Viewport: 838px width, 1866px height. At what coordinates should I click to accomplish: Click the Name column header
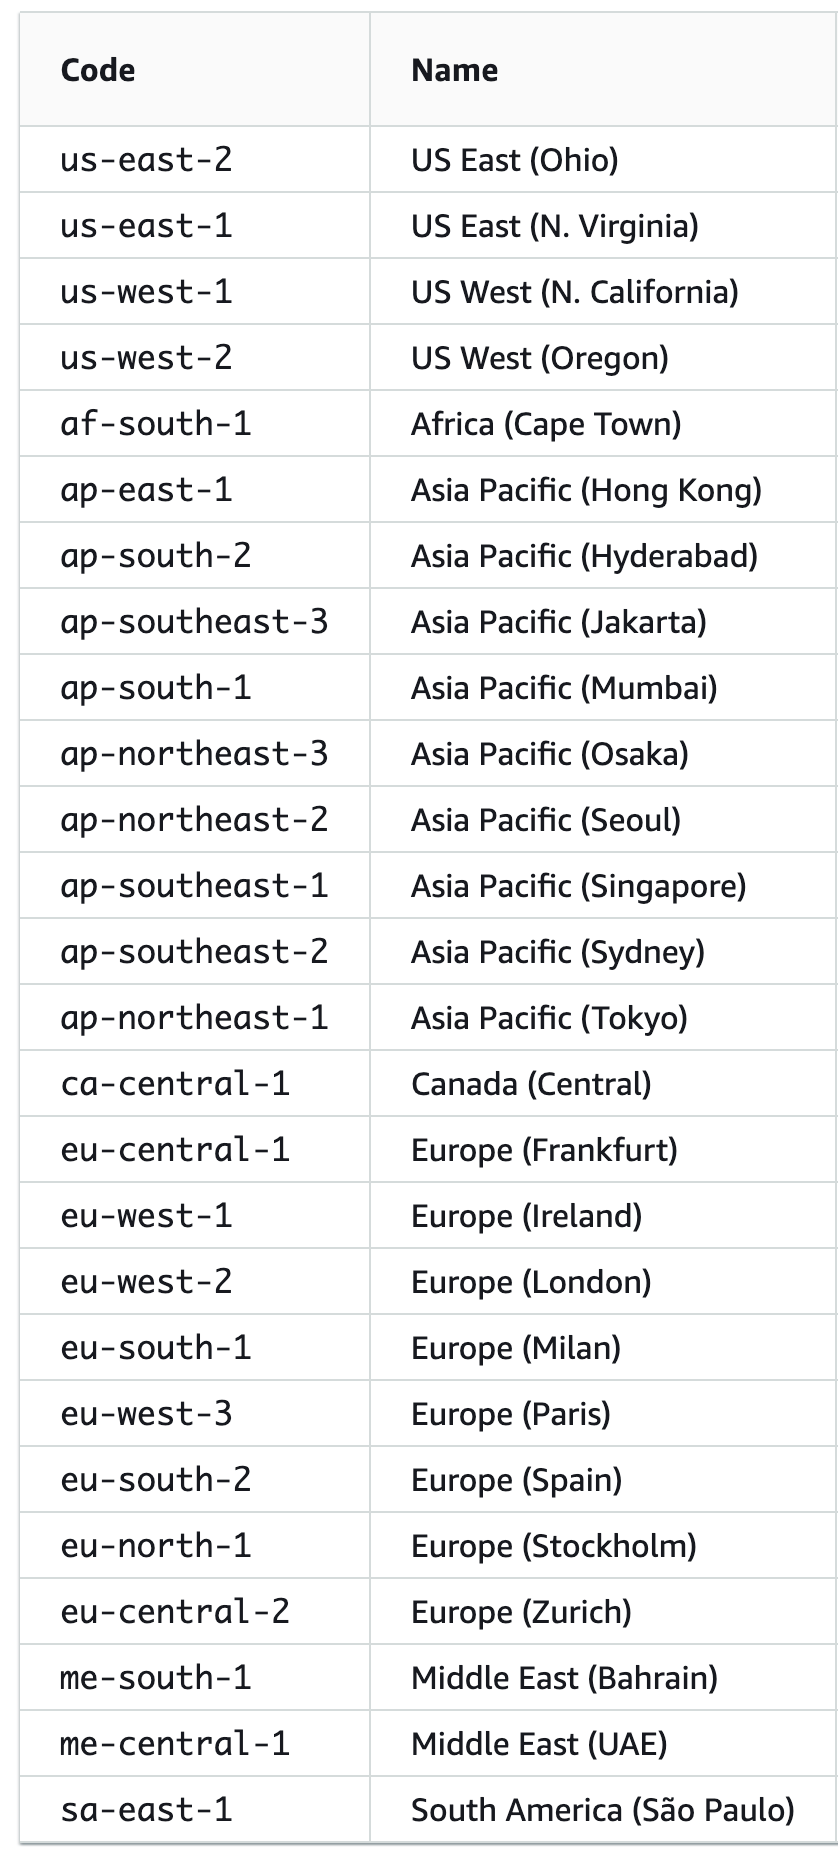[454, 70]
